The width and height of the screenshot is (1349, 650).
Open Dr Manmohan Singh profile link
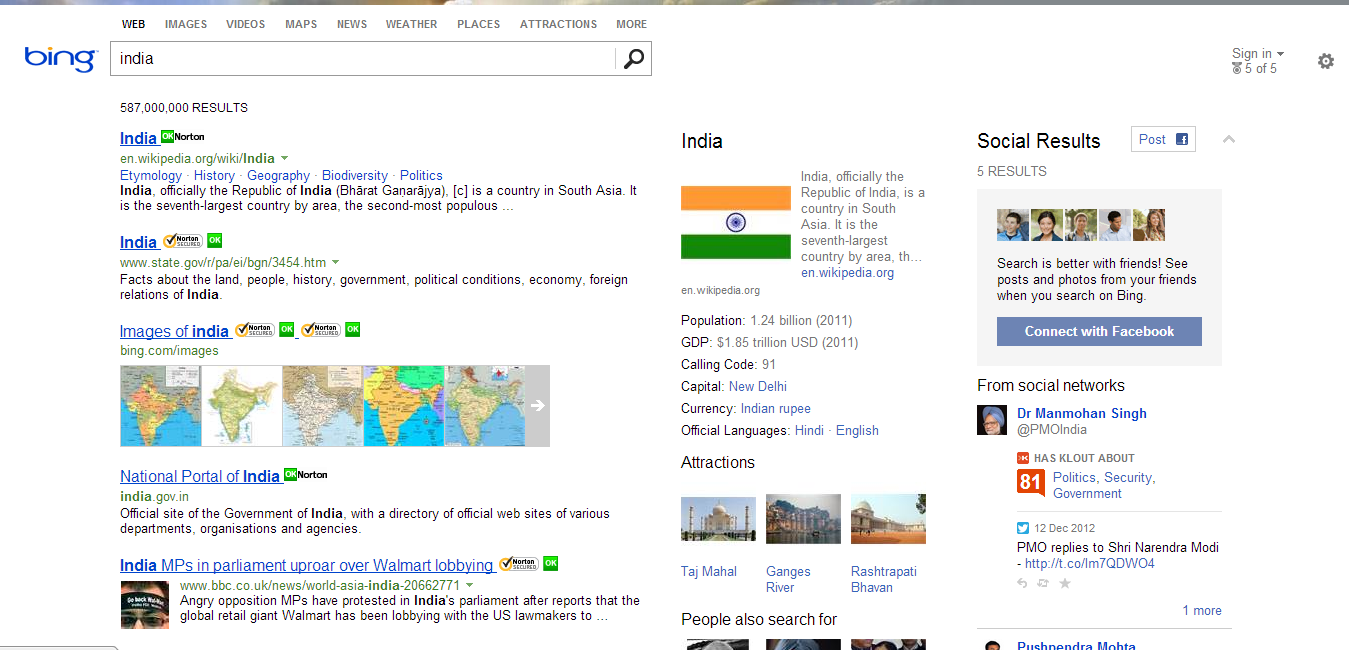click(1082, 413)
